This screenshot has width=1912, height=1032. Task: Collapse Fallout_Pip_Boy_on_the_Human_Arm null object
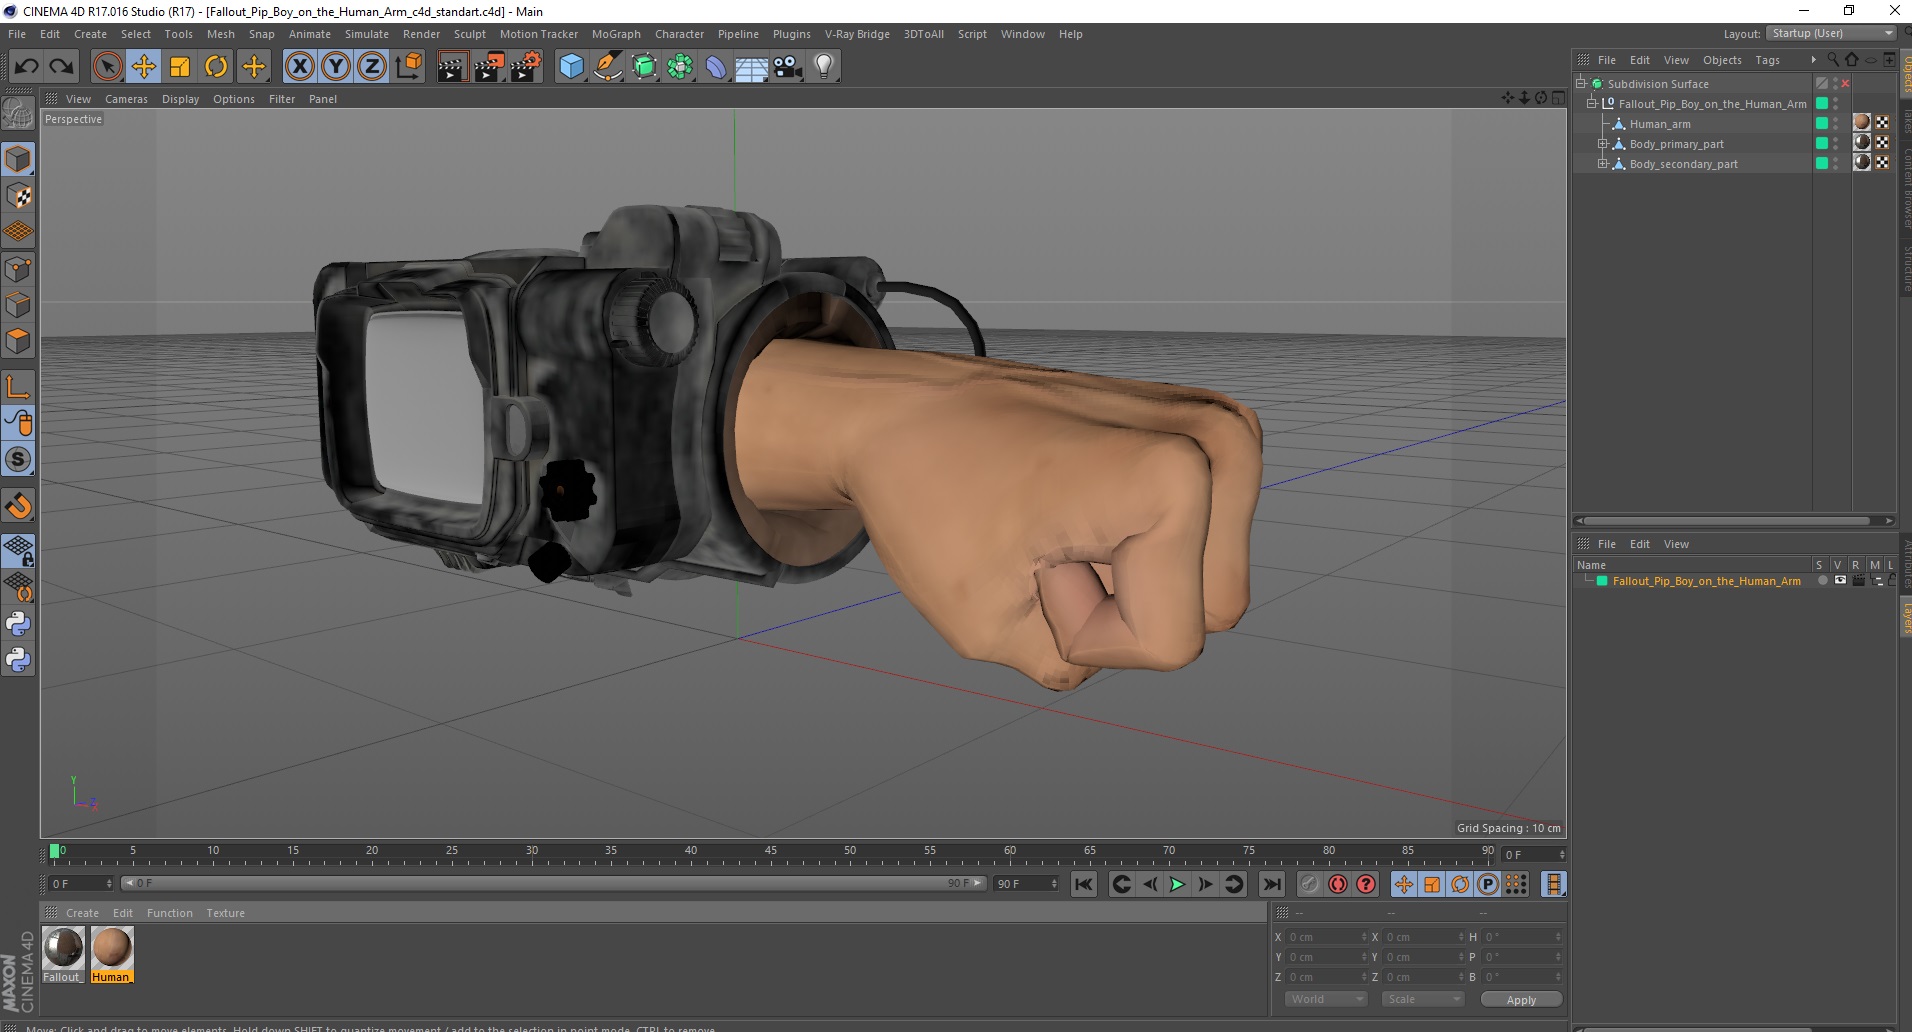point(1591,103)
